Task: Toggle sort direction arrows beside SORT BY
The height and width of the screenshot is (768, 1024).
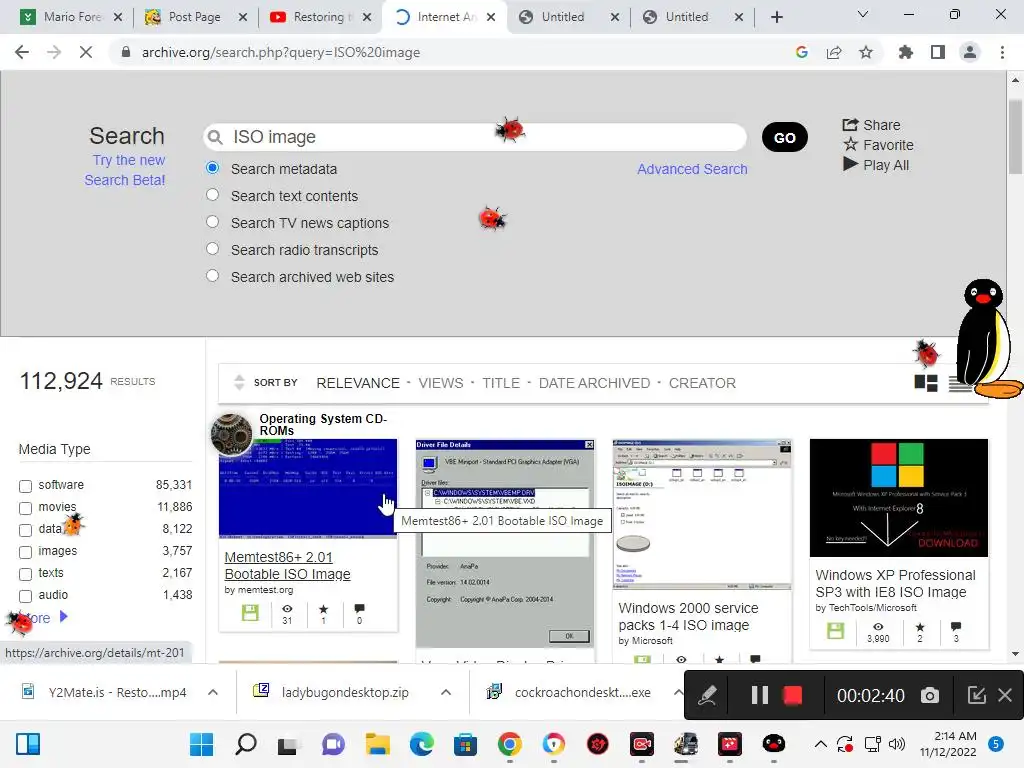Action: 239,383
